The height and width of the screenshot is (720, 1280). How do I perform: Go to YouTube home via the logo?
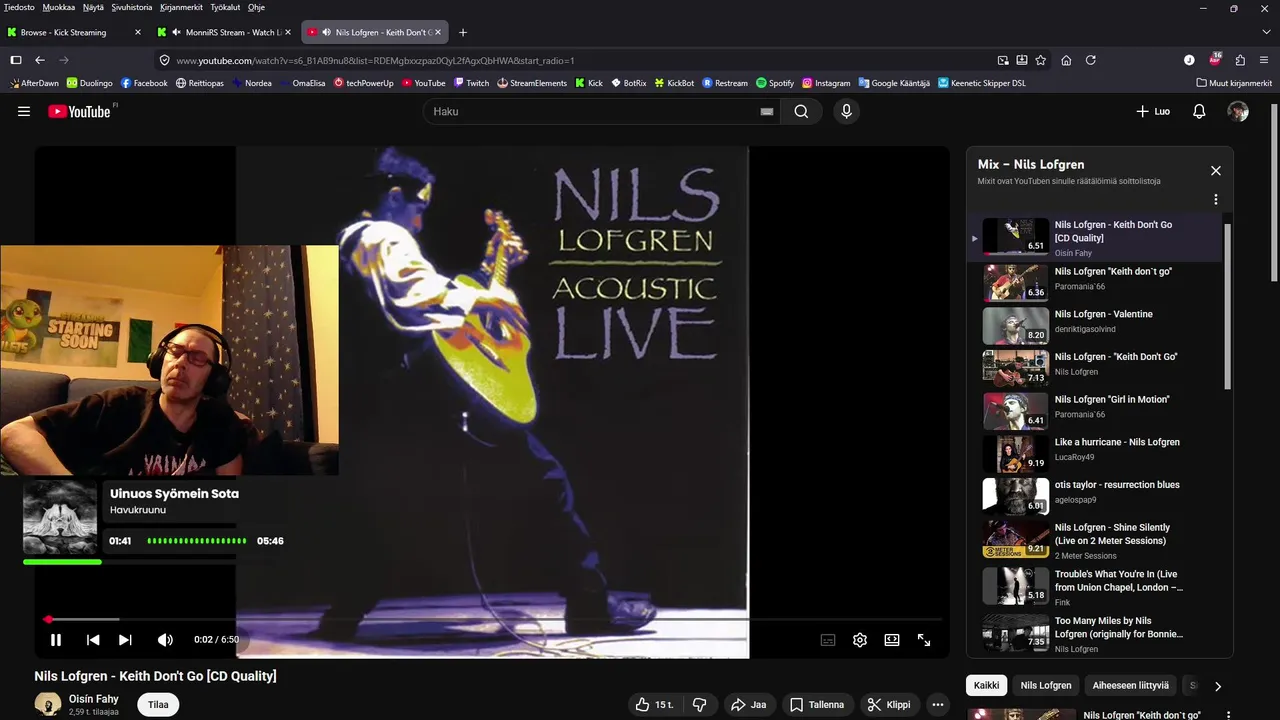click(79, 111)
